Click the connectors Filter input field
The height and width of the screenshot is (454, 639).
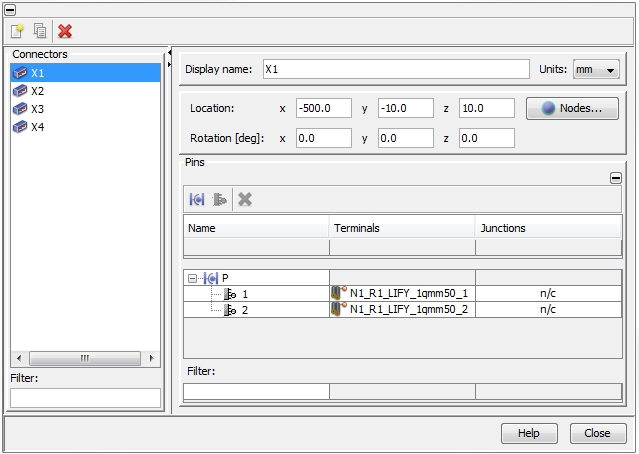[86, 398]
